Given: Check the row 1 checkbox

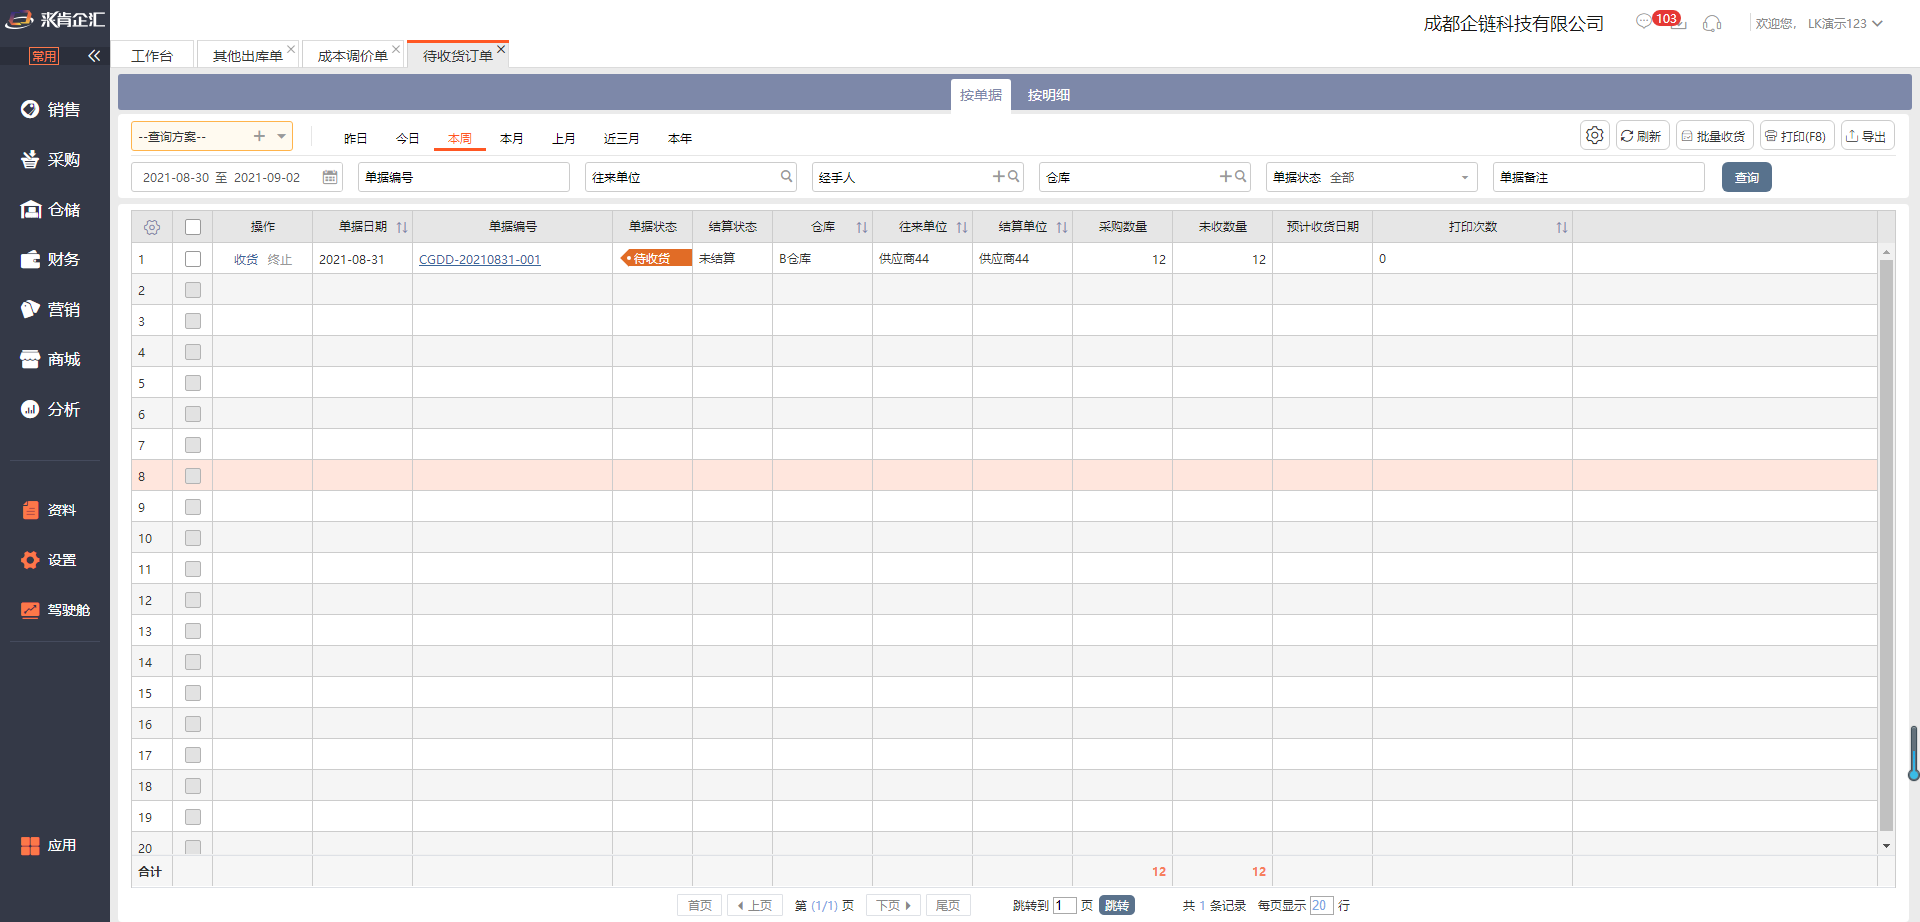Looking at the screenshot, I should click(193, 259).
